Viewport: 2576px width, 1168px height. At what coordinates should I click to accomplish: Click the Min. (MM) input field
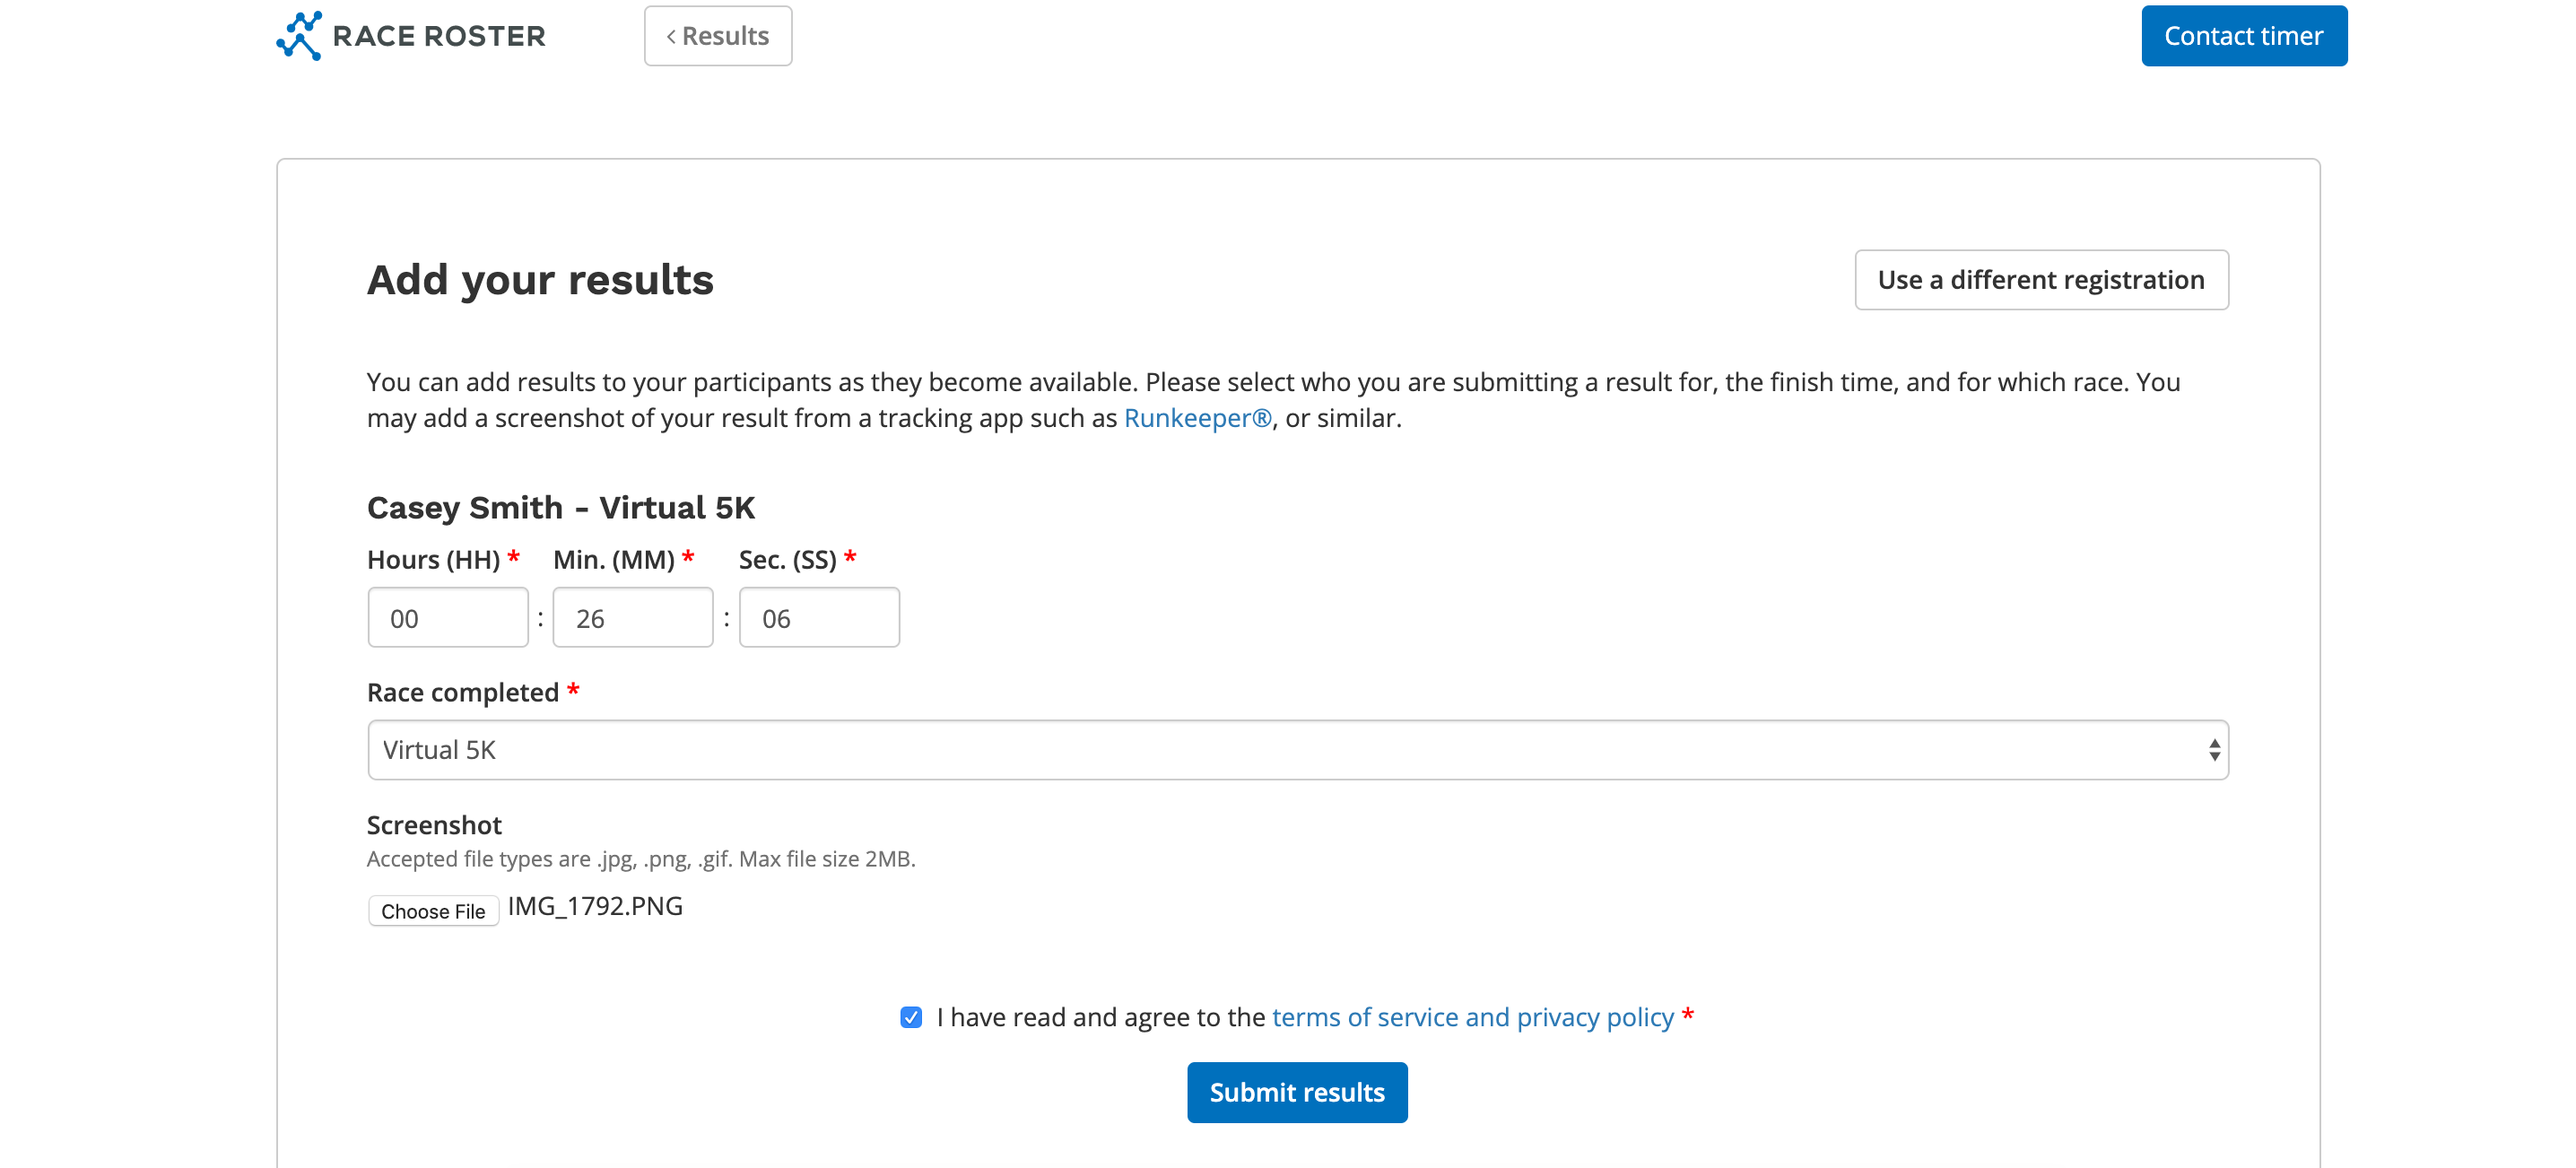[x=632, y=618]
